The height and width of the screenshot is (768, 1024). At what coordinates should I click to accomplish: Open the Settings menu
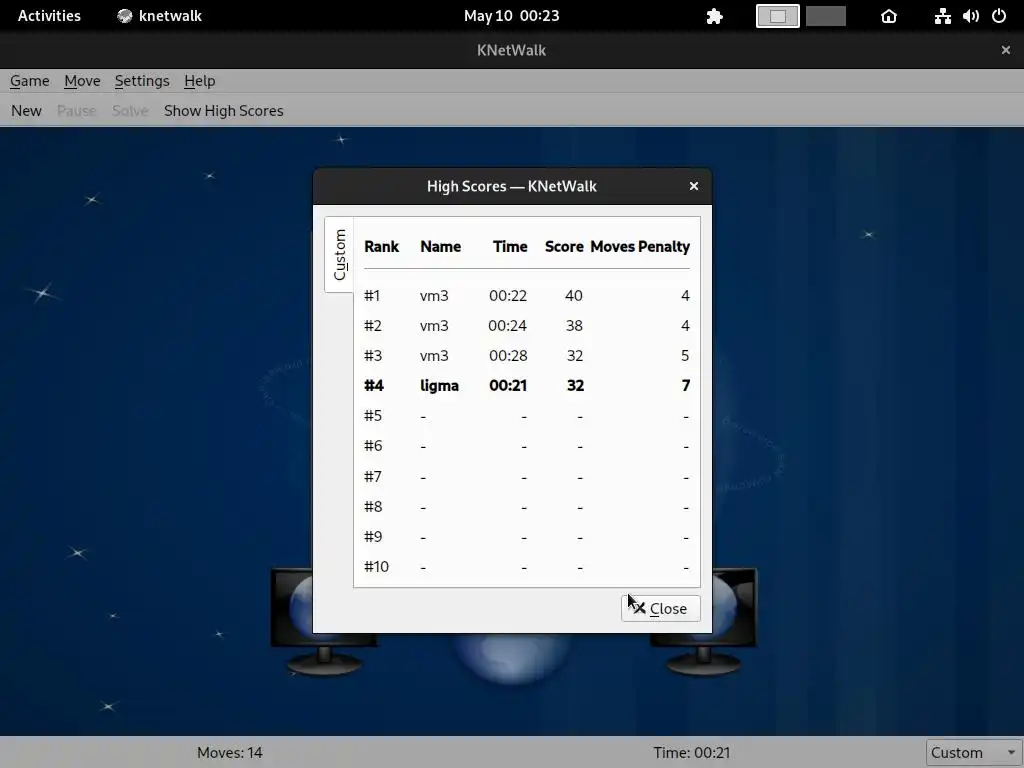(142, 81)
